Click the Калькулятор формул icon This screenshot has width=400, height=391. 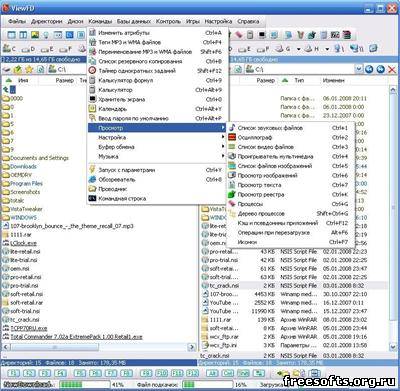point(92,80)
